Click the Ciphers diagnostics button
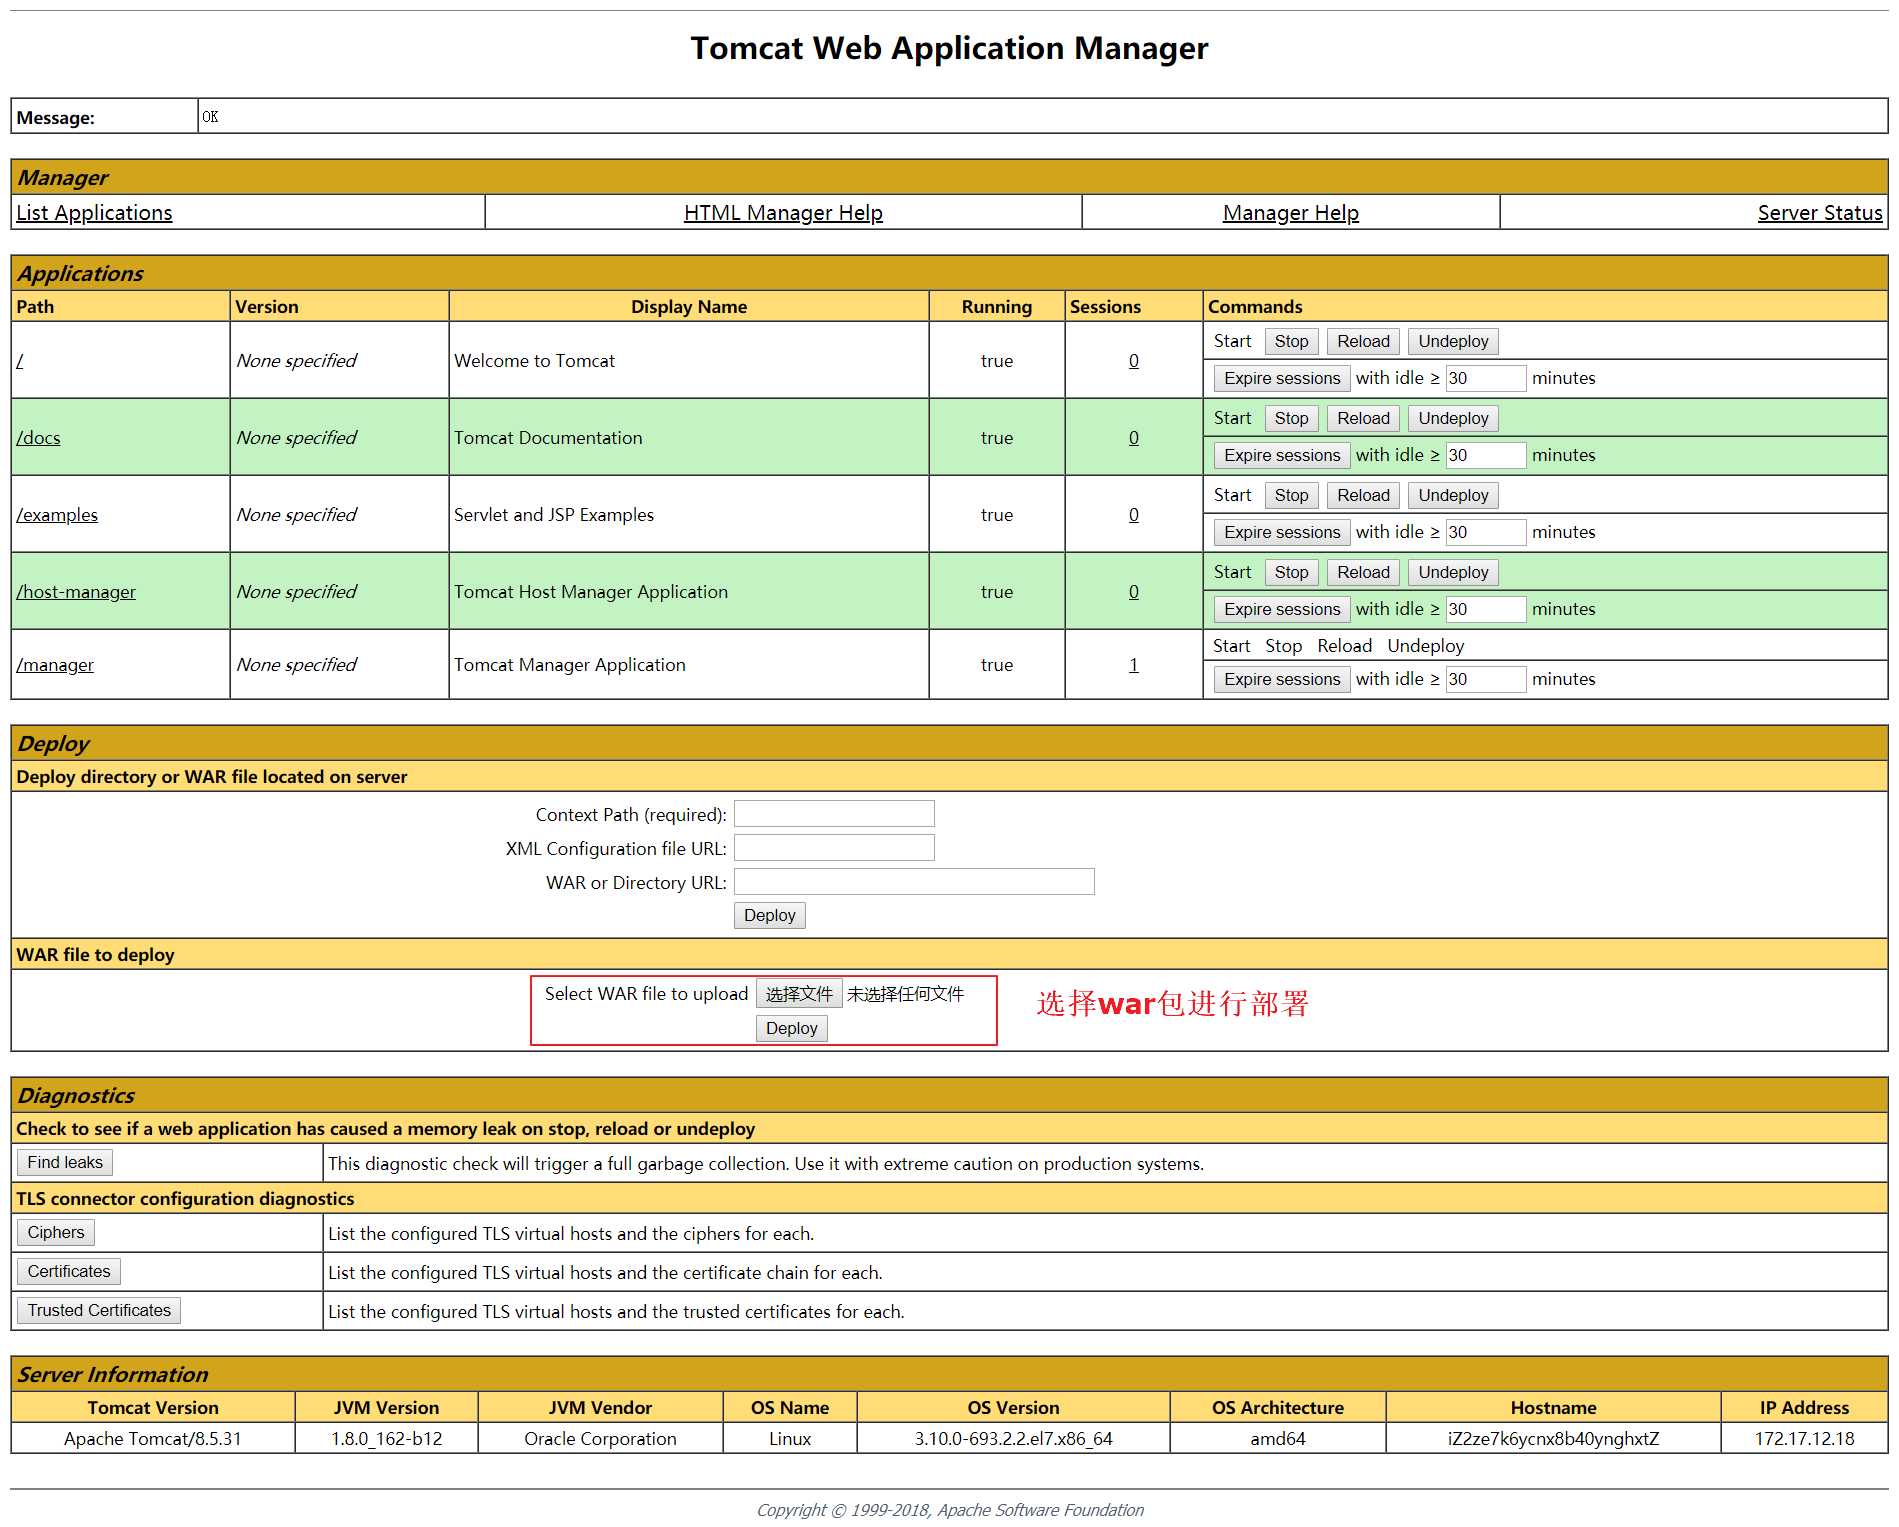The image size is (1899, 1527). (x=56, y=1232)
